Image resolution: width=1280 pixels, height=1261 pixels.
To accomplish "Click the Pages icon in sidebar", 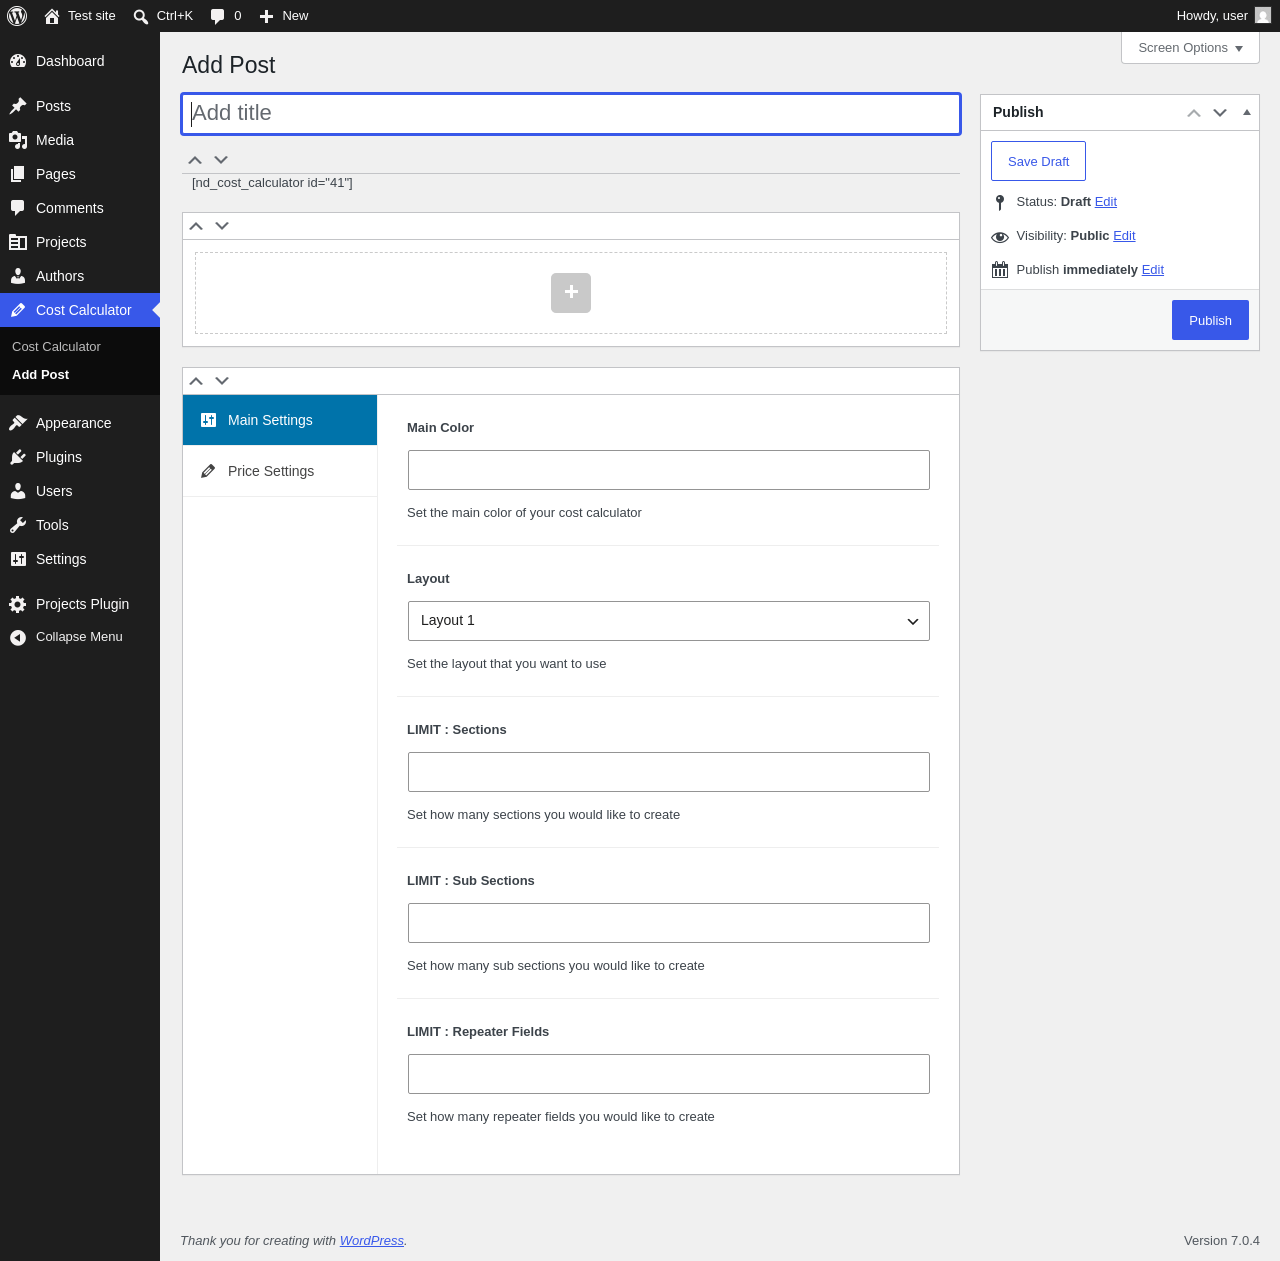I will (x=18, y=174).
